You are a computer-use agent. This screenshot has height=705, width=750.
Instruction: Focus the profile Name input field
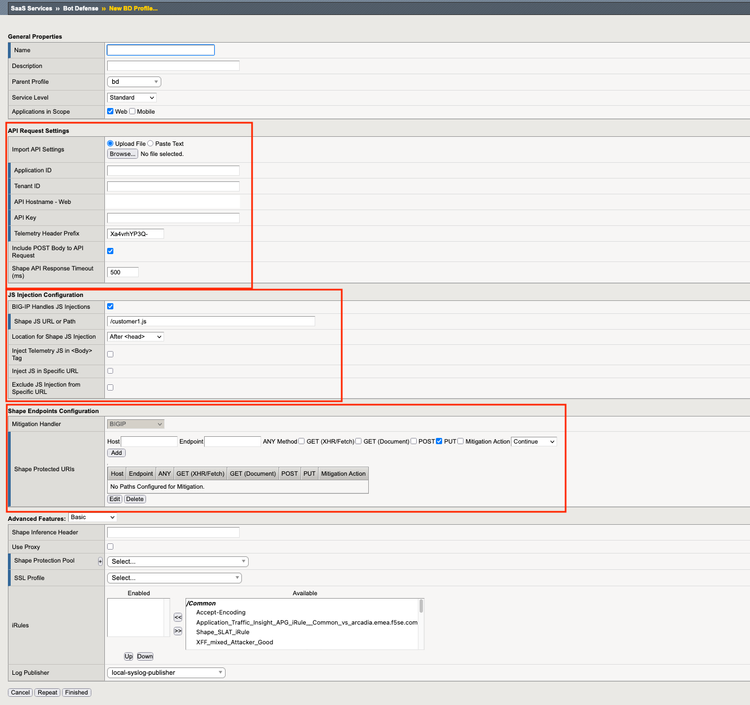click(x=160, y=50)
